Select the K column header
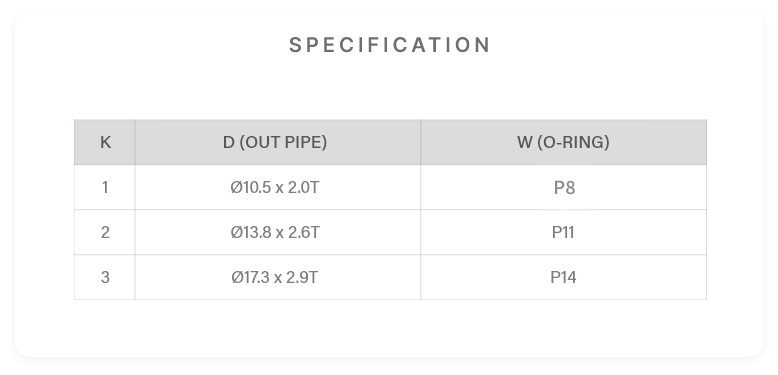 (x=105, y=142)
